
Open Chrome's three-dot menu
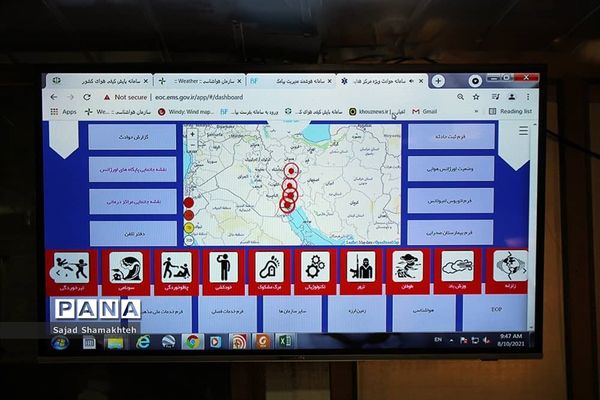pos(528,97)
